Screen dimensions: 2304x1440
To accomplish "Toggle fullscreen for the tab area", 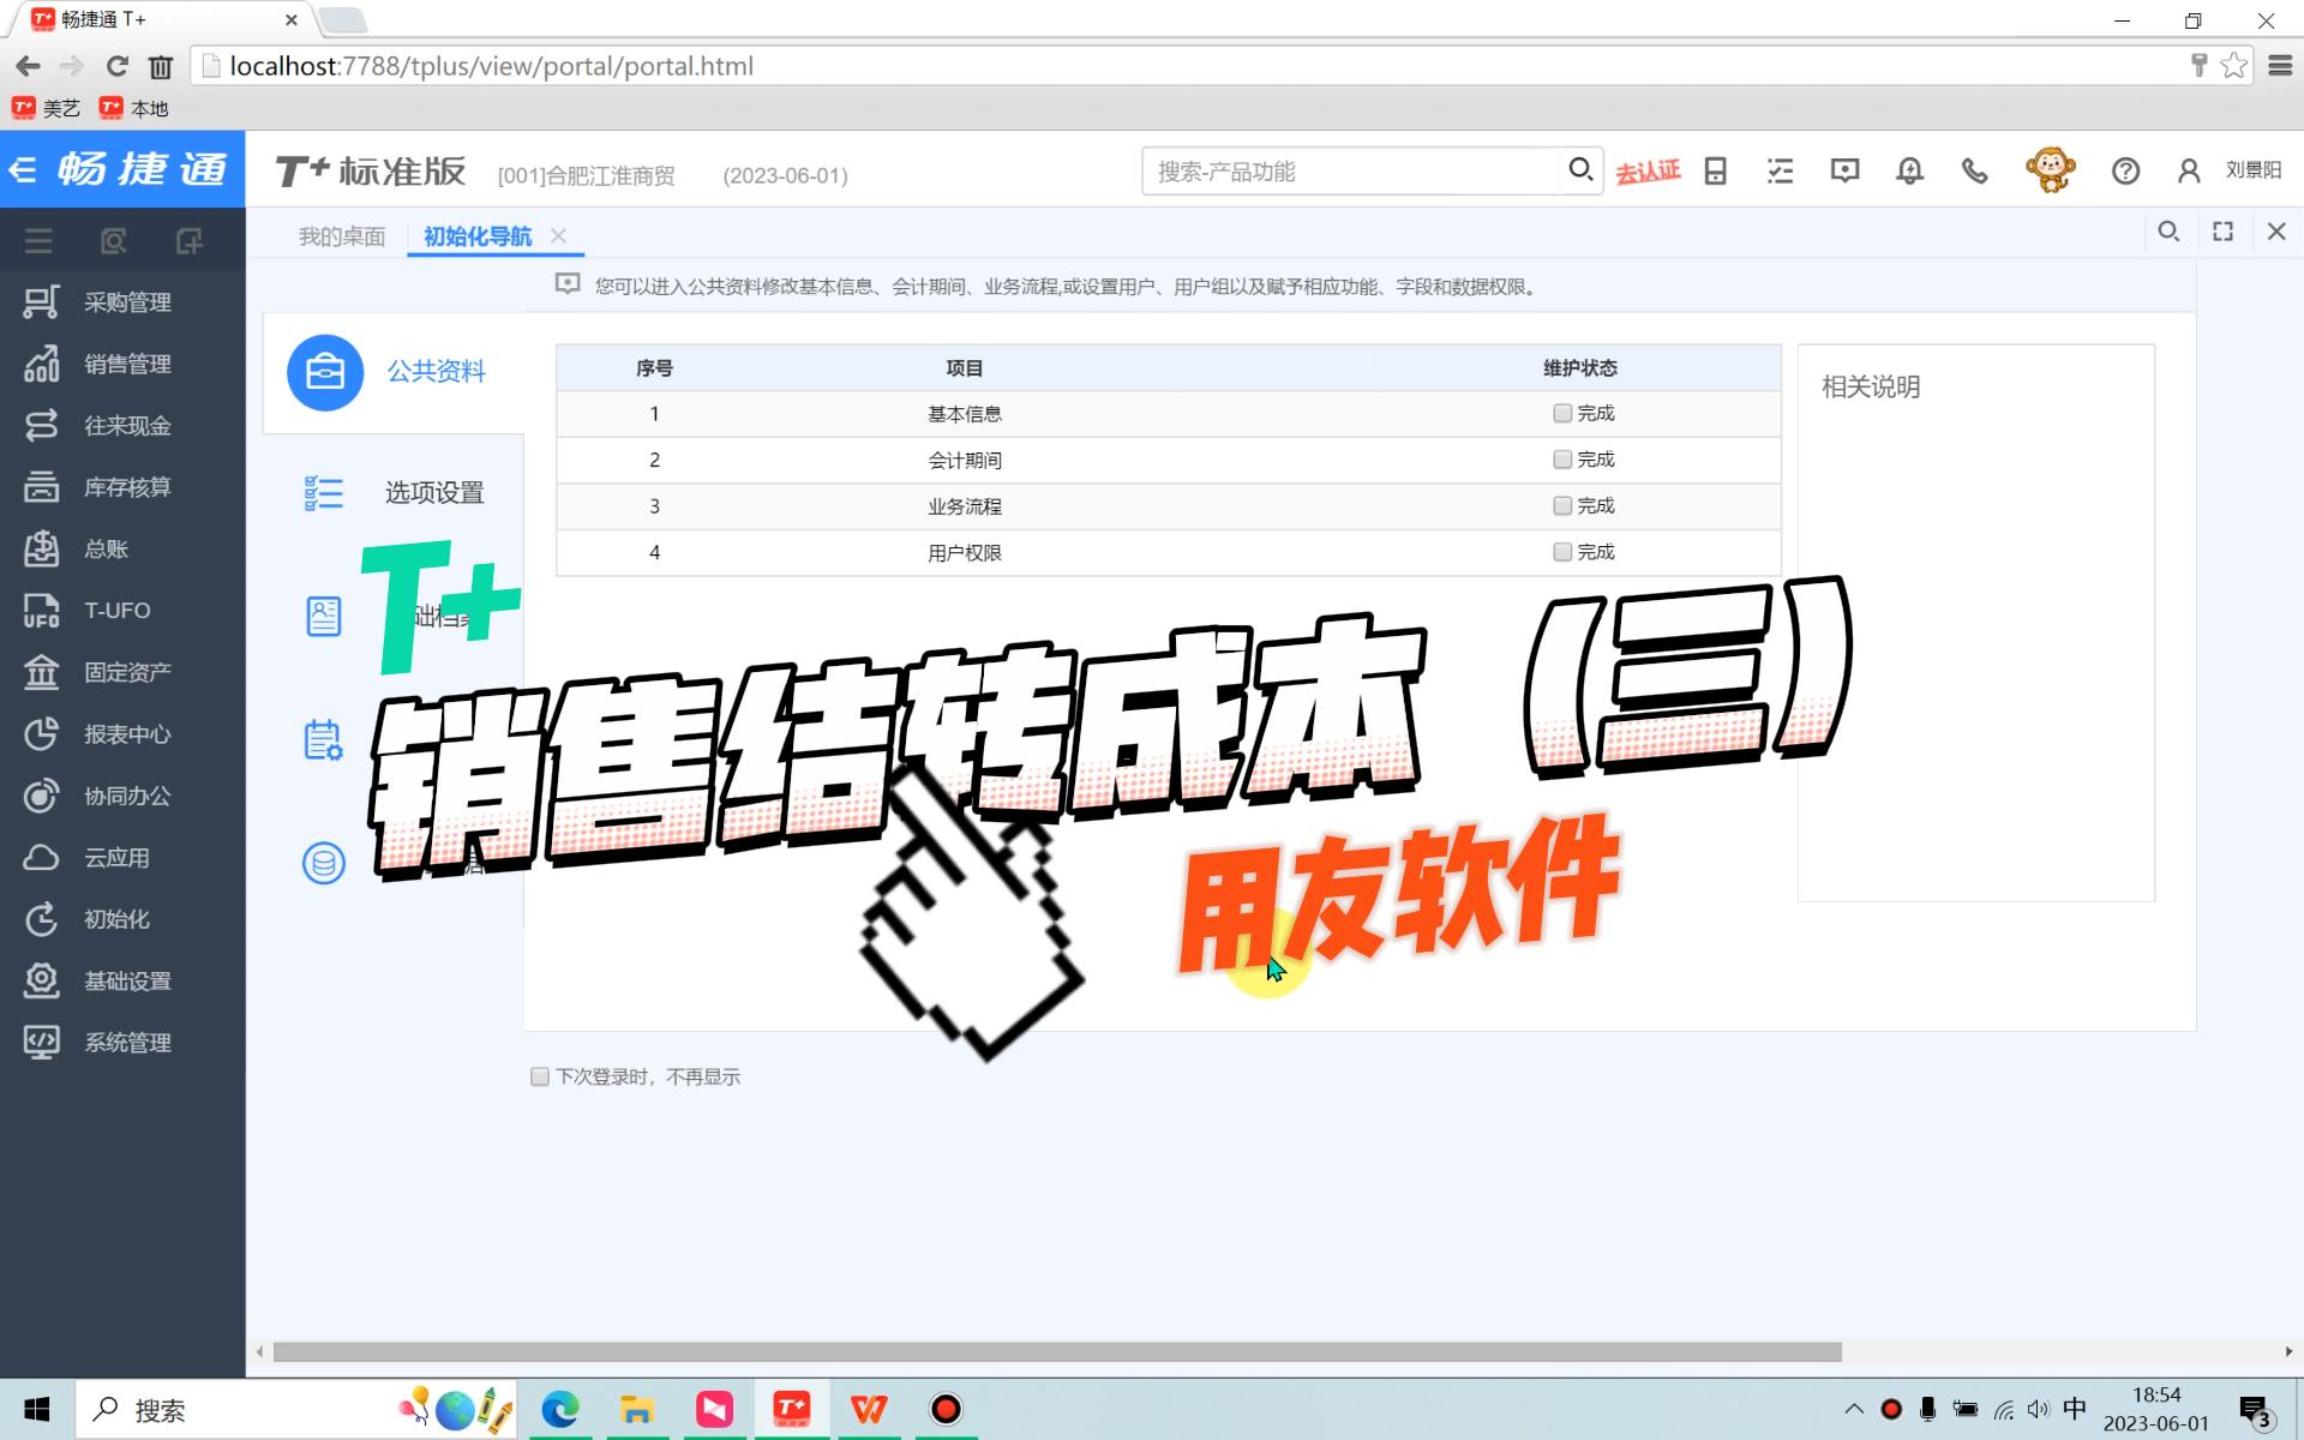I will pos(2222,232).
